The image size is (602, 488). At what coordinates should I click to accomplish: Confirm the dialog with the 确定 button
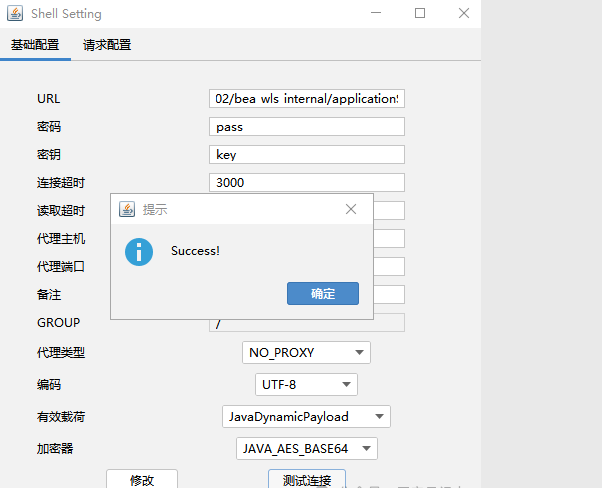click(x=323, y=294)
